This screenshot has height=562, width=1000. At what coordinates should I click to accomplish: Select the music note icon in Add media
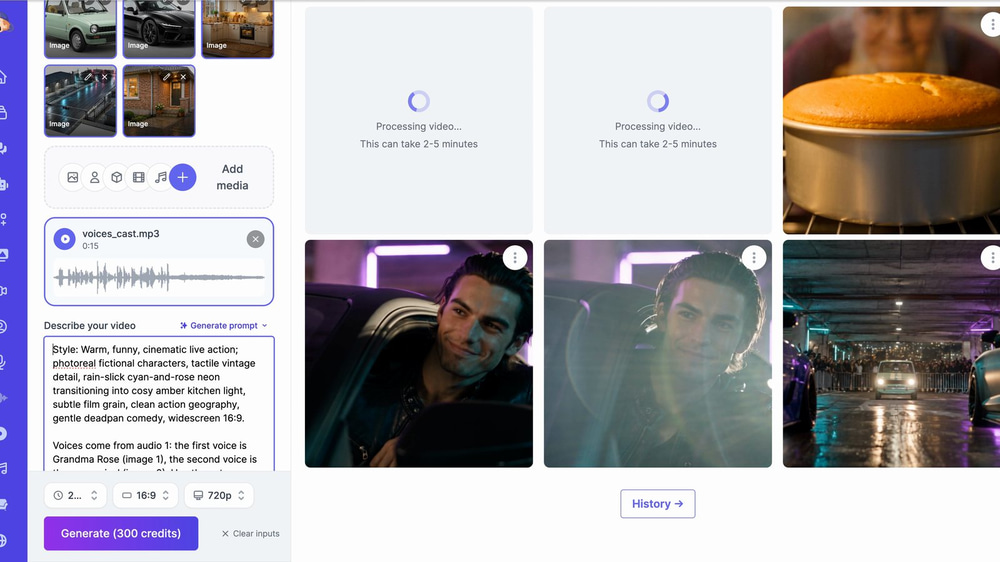tap(160, 177)
